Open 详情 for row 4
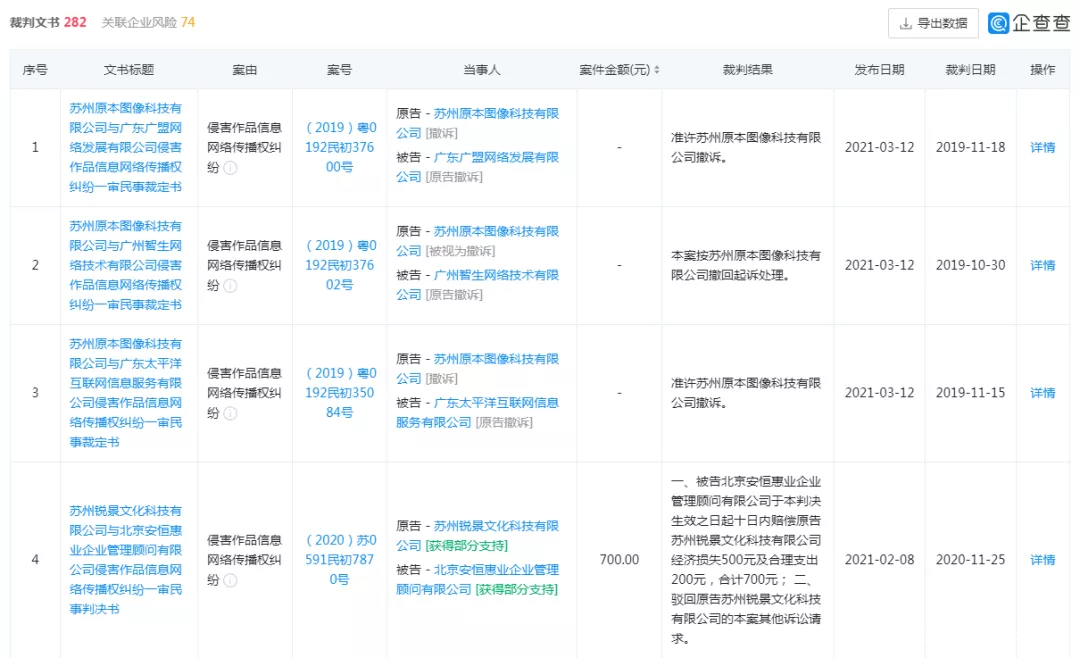This screenshot has height=658, width=1080. (x=1042, y=560)
